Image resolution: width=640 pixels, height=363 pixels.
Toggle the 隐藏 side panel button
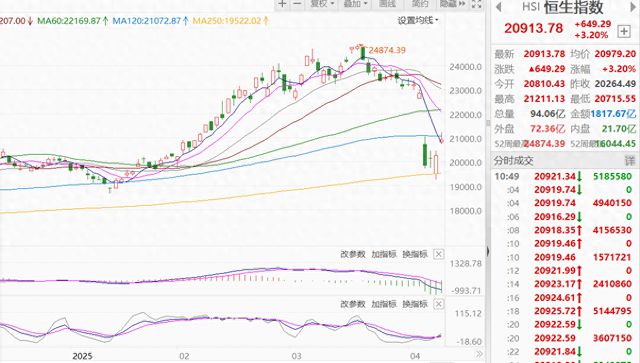(452, 4)
